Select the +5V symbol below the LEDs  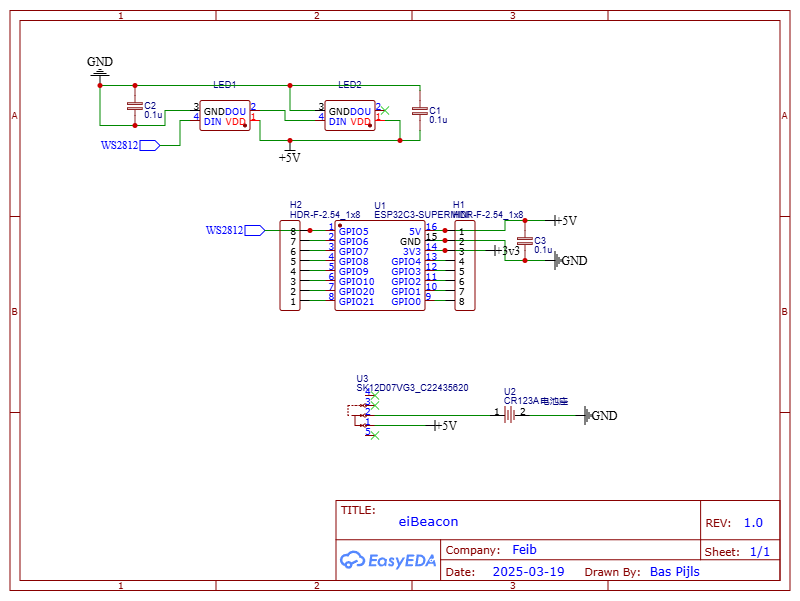coord(289,155)
